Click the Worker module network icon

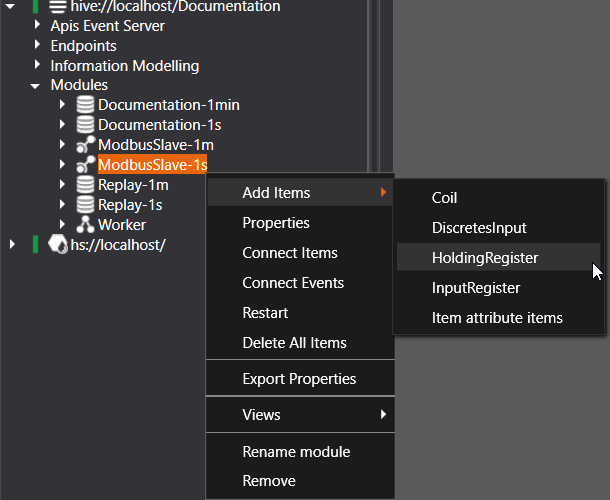[86, 225]
